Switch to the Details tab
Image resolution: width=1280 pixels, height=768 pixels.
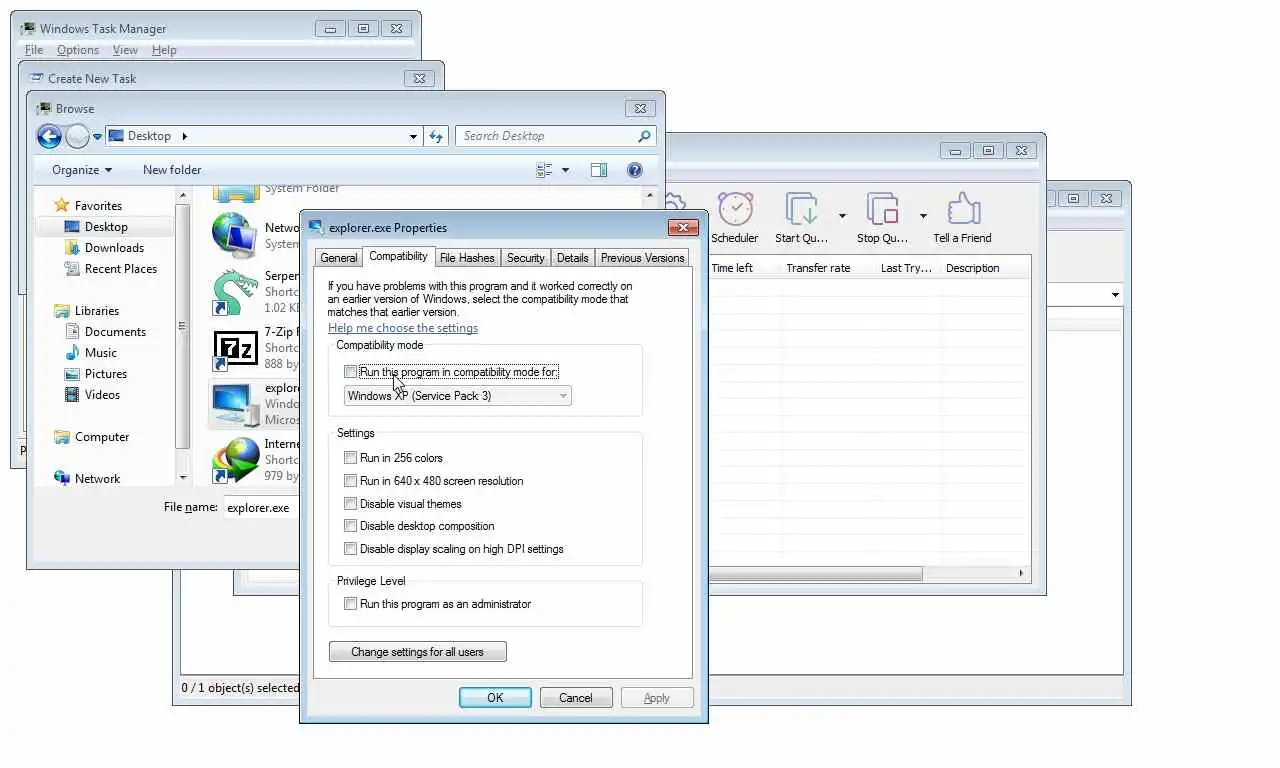coord(573,258)
